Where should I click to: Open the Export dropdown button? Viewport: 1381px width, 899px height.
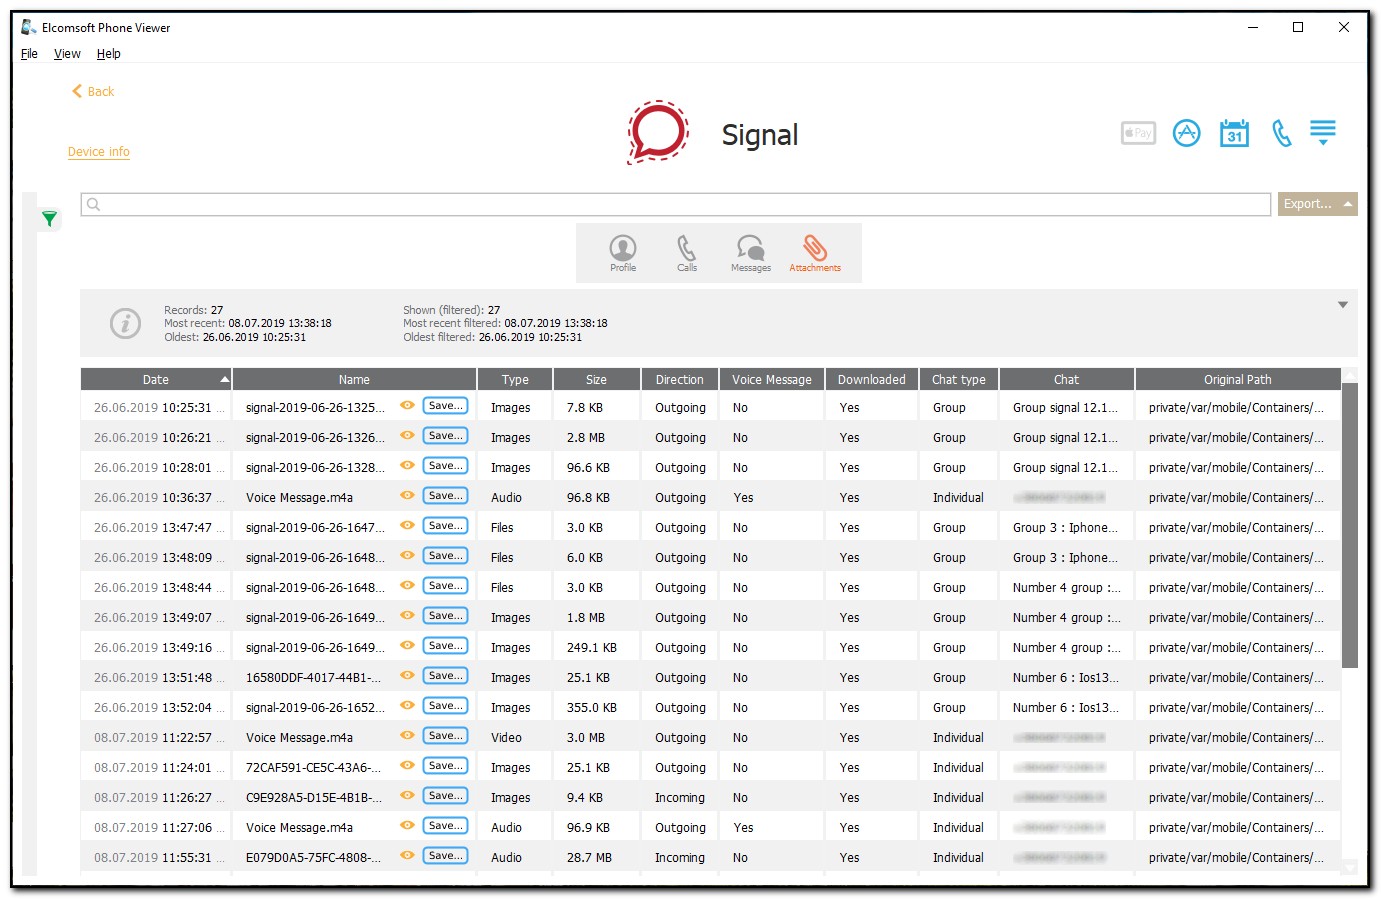tap(1316, 204)
